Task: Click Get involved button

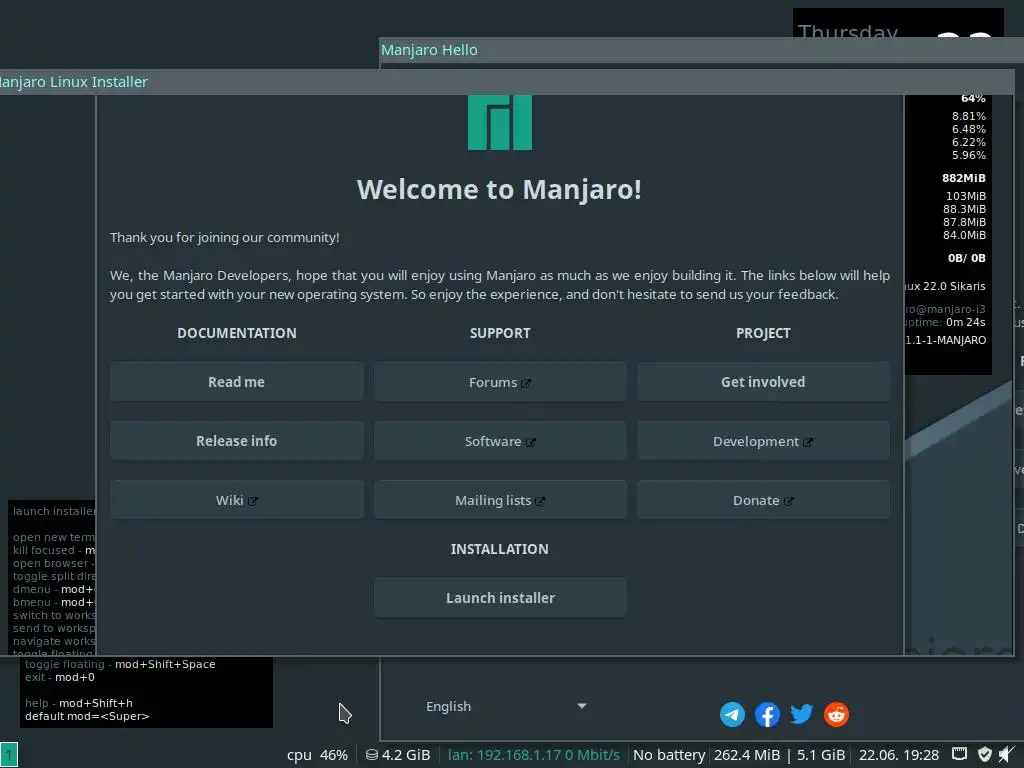Action: click(x=763, y=382)
